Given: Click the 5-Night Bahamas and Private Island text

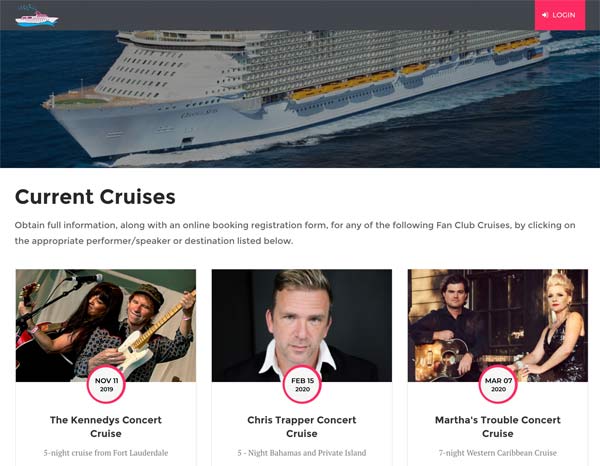Looking at the screenshot, I should click(302, 453).
